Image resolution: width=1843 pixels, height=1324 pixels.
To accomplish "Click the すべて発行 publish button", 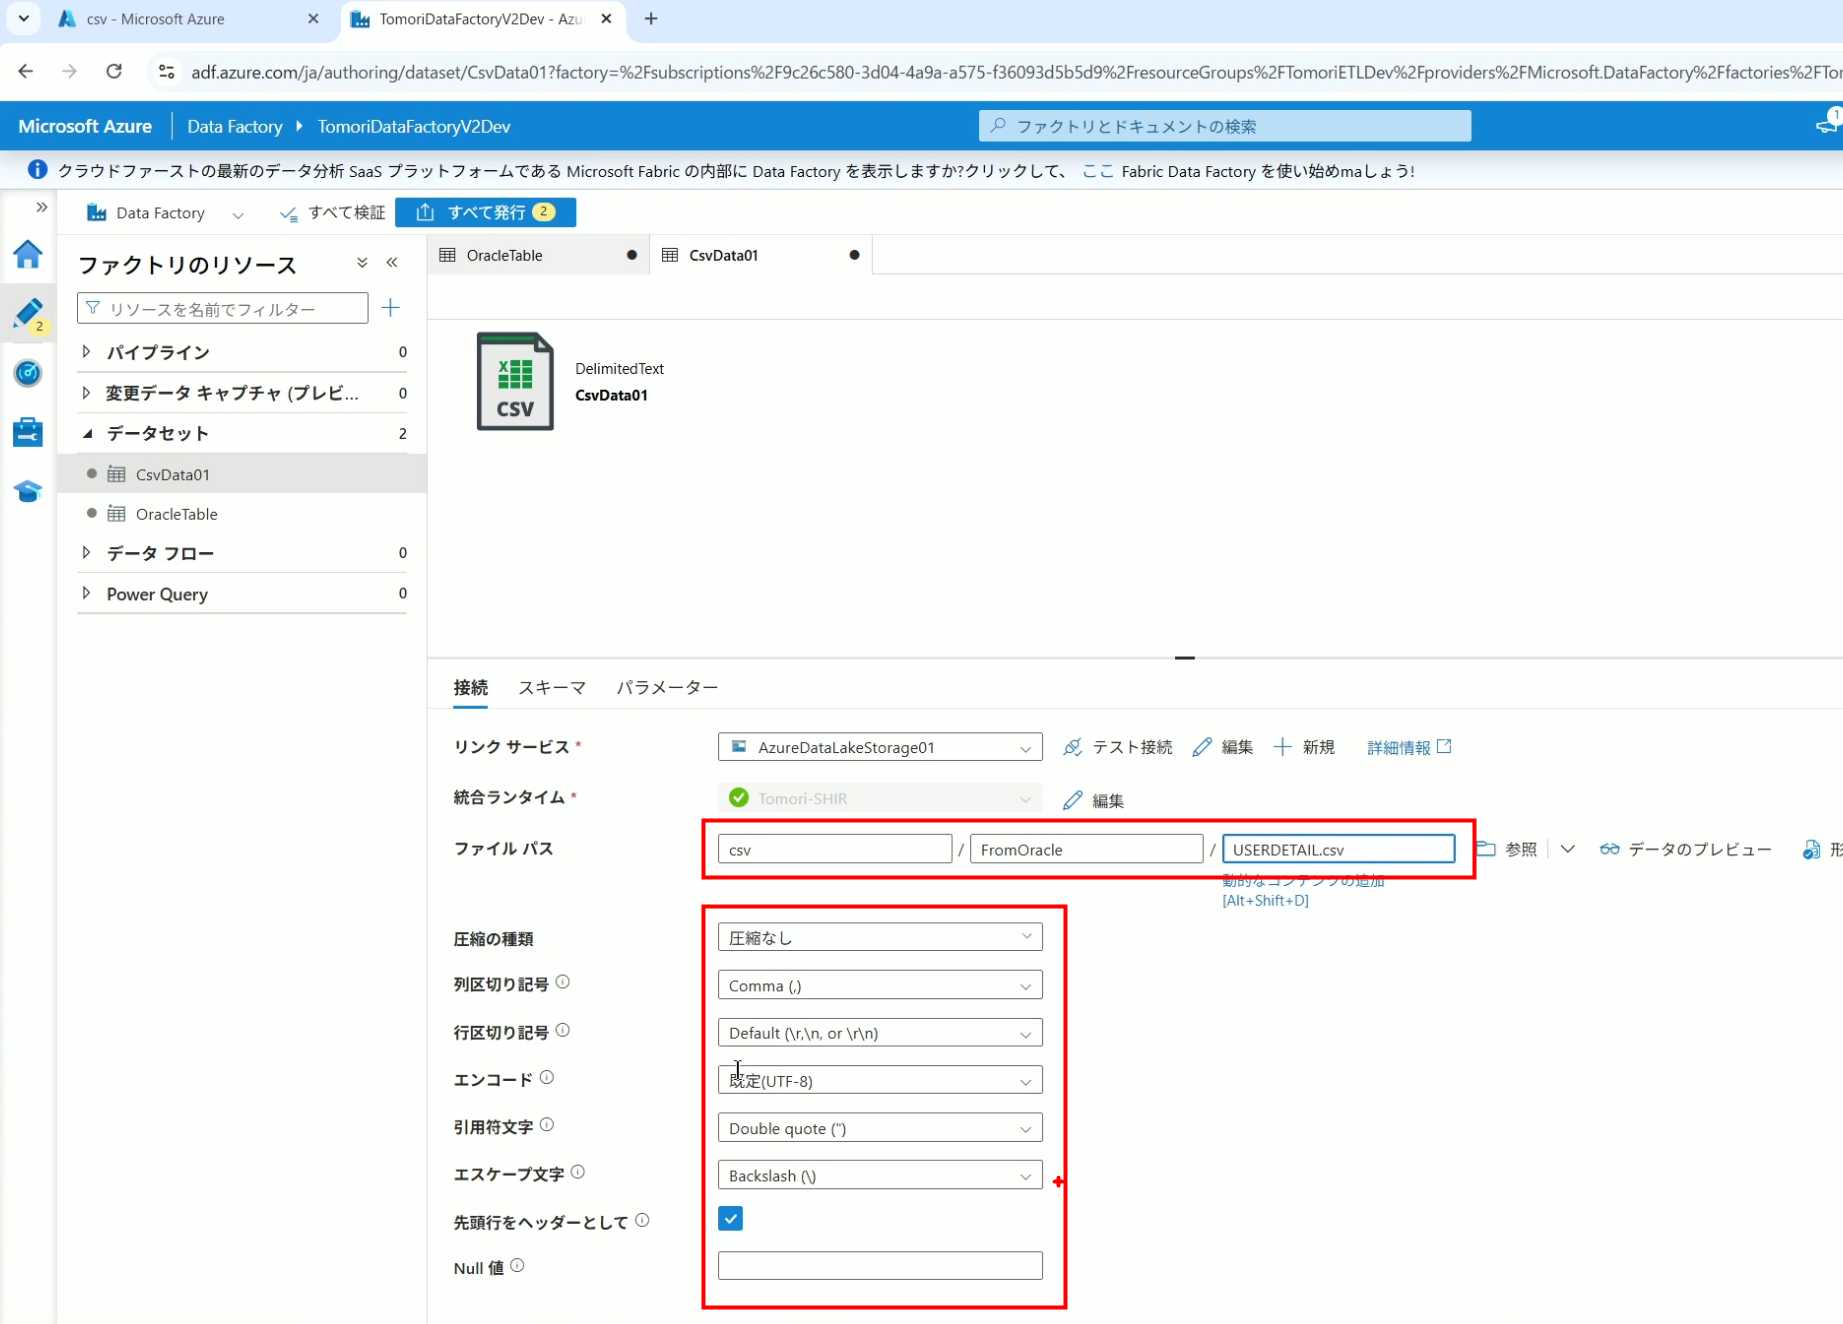I will coord(486,212).
